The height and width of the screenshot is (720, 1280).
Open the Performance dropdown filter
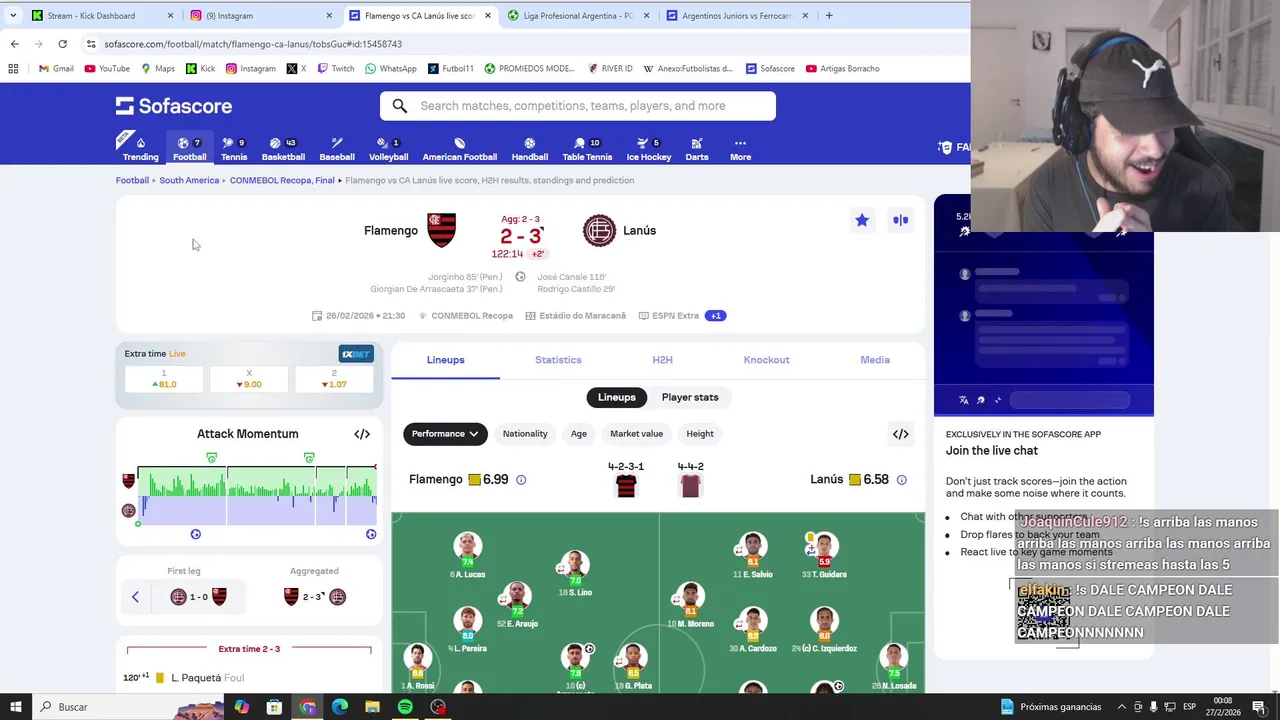[445, 434]
